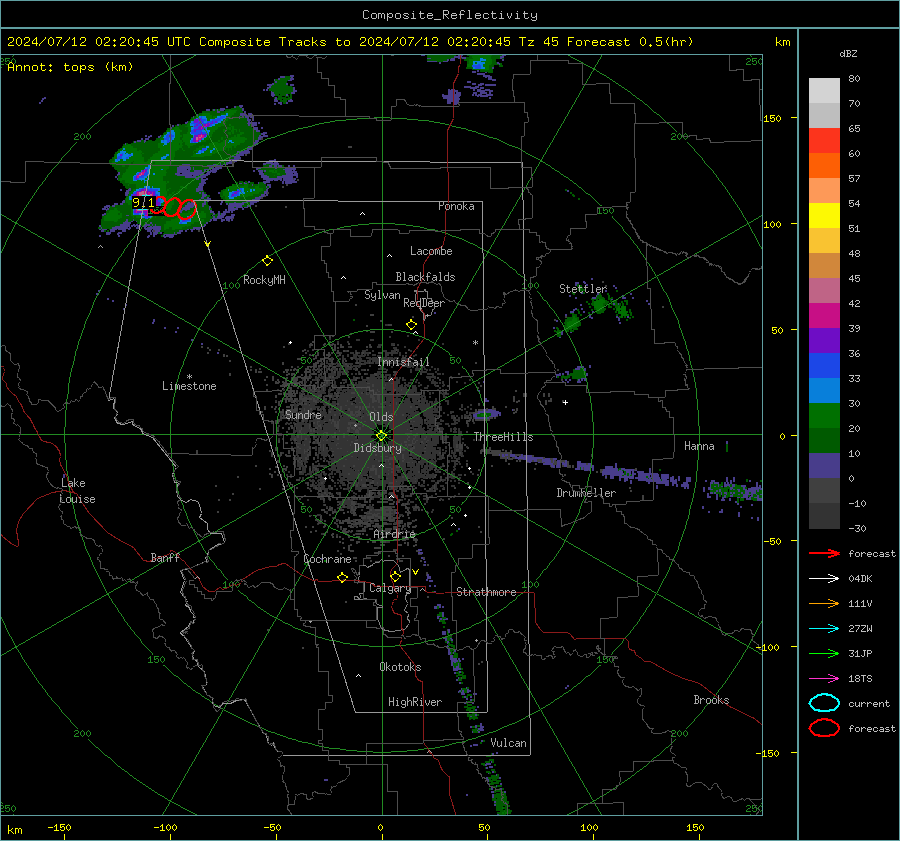The width and height of the screenshot is (900, 841).
Task: Click the light gray swatch between 80 and 70 dBZ
Action: (x=824, y=91)
